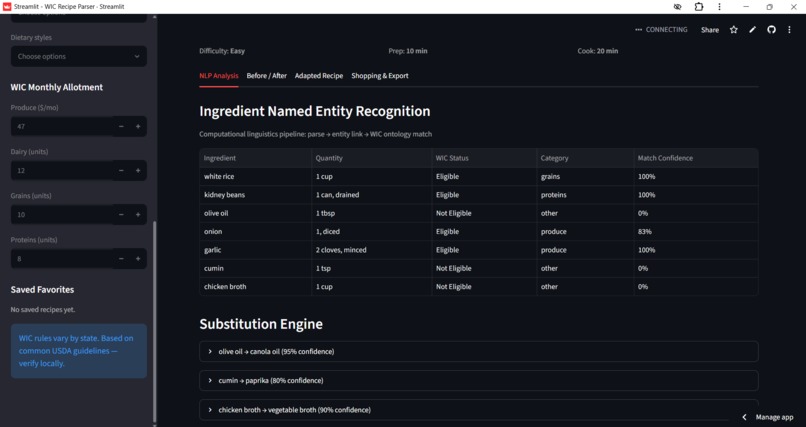The width and height of the screenshot is (806, 427).
Task: Expand cumin to paprika substitution
Action: 479,381
